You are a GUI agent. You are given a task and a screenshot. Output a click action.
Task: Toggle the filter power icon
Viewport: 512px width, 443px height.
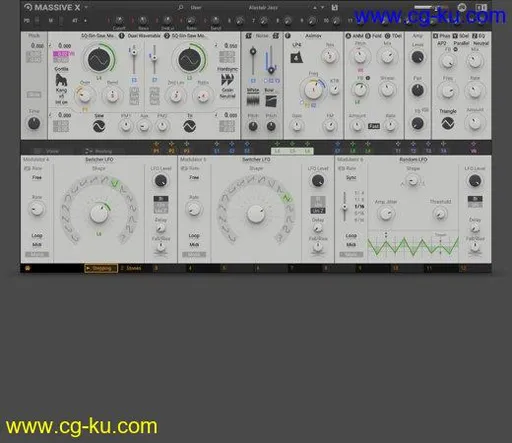pos(288,35)
